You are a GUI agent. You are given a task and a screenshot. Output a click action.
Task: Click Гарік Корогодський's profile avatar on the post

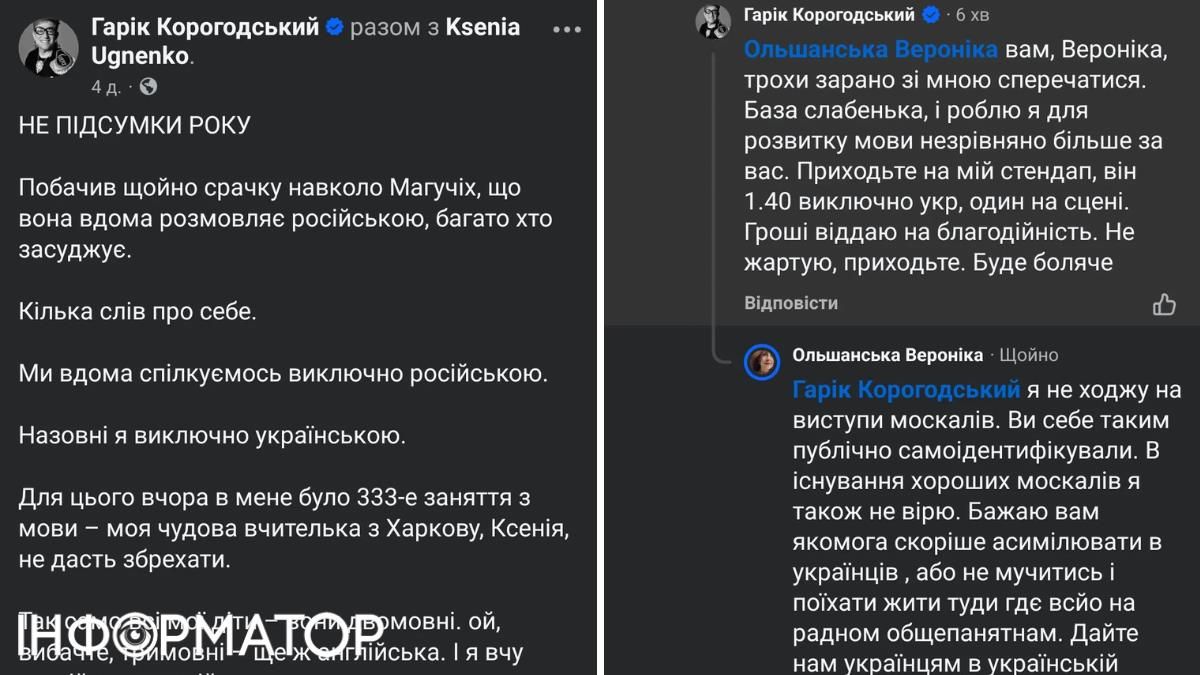[x=48, y=46]
